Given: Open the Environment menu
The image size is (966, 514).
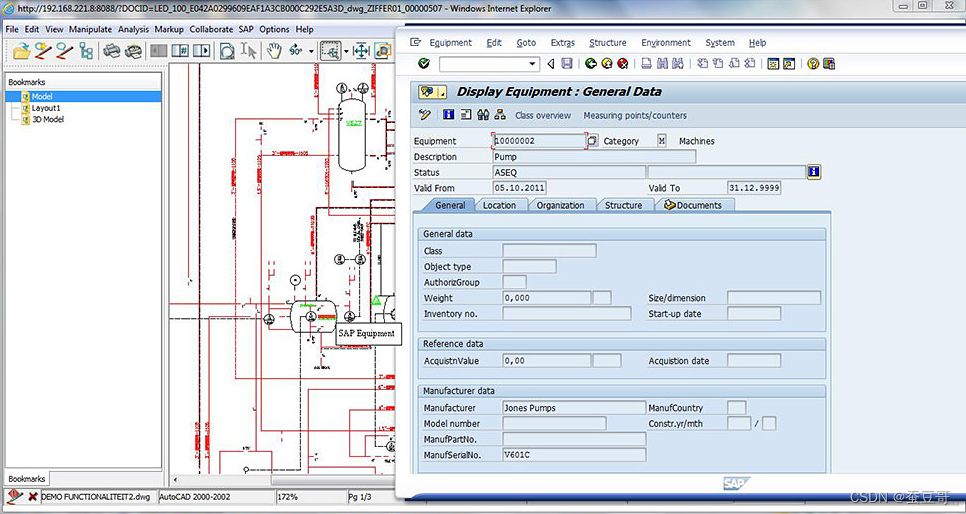Looking at the screenshot, I should tap(666, 43).
